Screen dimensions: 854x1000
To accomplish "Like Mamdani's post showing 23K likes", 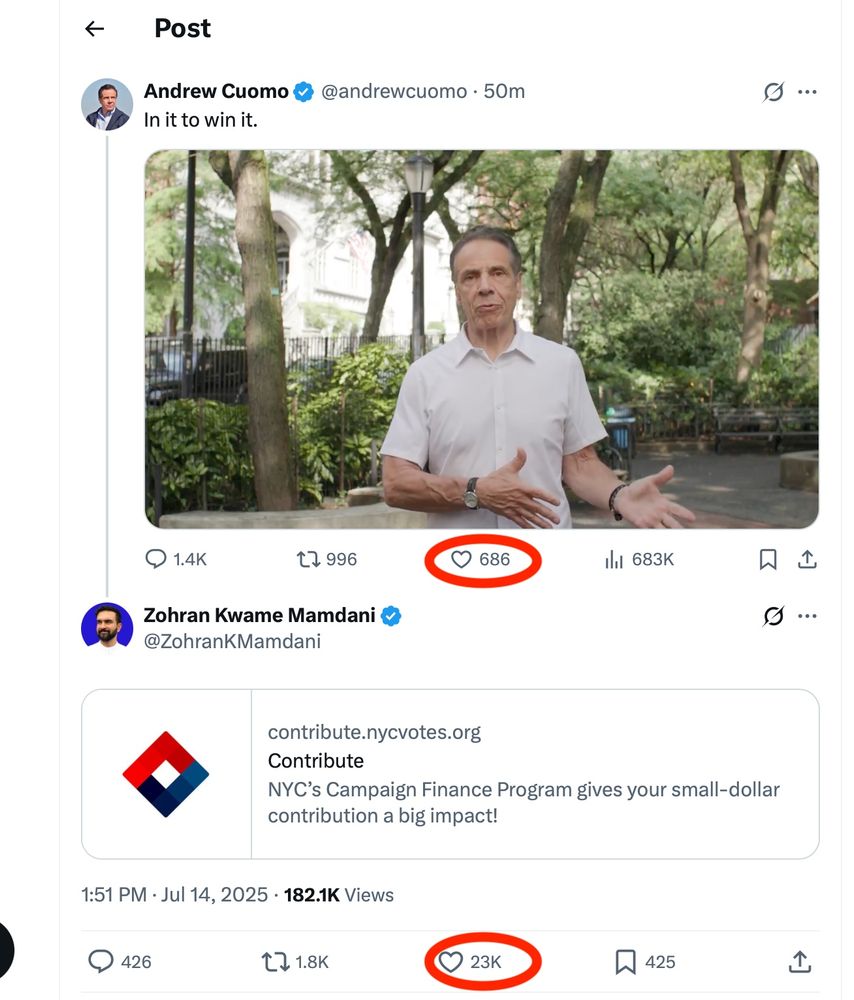I will pos(469,962).
